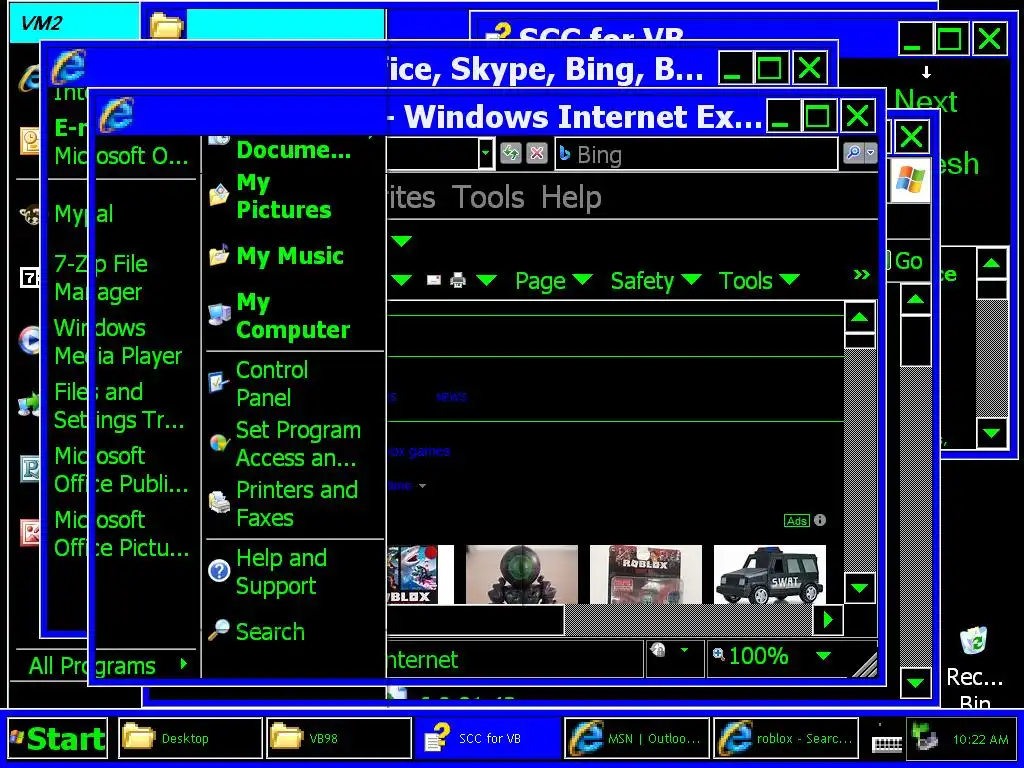Image resolution: width=1024 pixels, height=768 pixels.
Task: Click the protected mode security icon in status bar
Action: [658, 650]
